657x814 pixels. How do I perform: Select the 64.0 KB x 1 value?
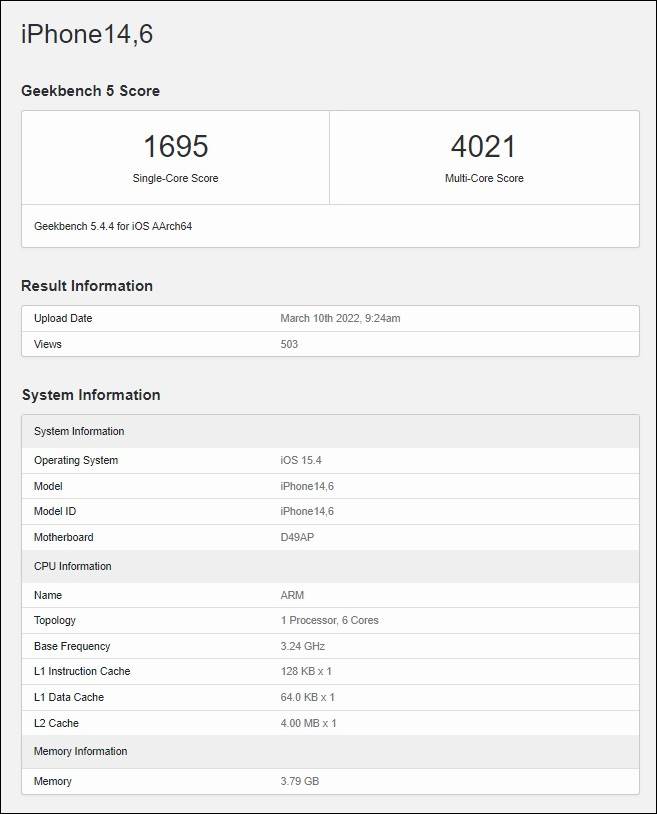pyautogui.click(x=308, y=697)
